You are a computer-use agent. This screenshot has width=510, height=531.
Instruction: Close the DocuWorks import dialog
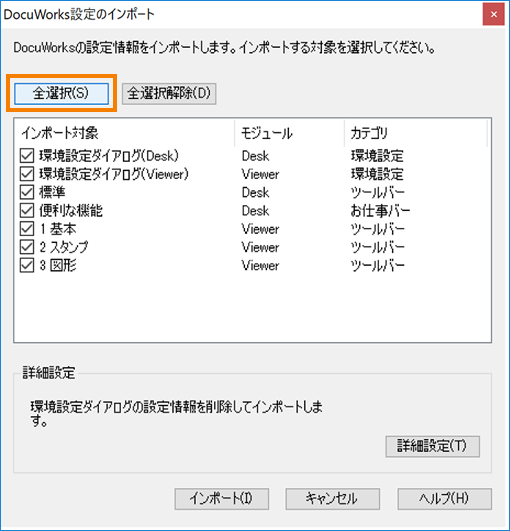[493, 14]
